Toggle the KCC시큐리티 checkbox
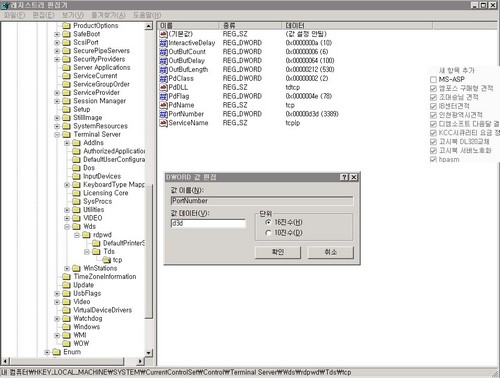This screenshot has width=500, height=378. point(433,133)
